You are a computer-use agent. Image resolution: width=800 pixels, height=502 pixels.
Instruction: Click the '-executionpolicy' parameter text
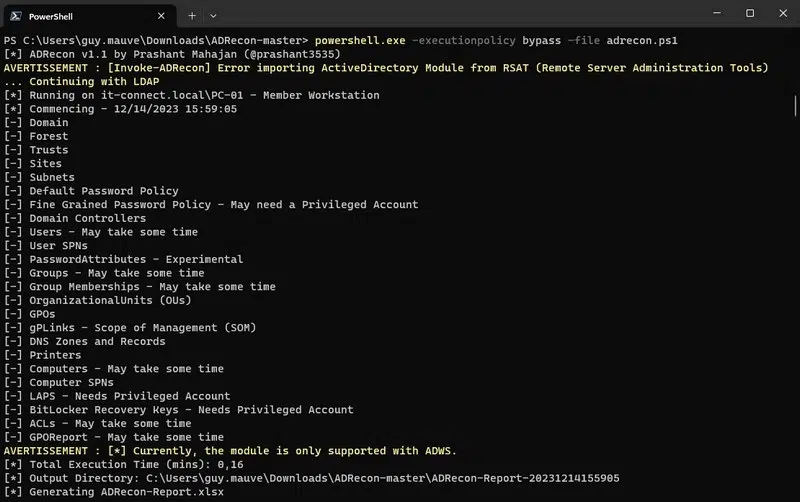[464, 40]
